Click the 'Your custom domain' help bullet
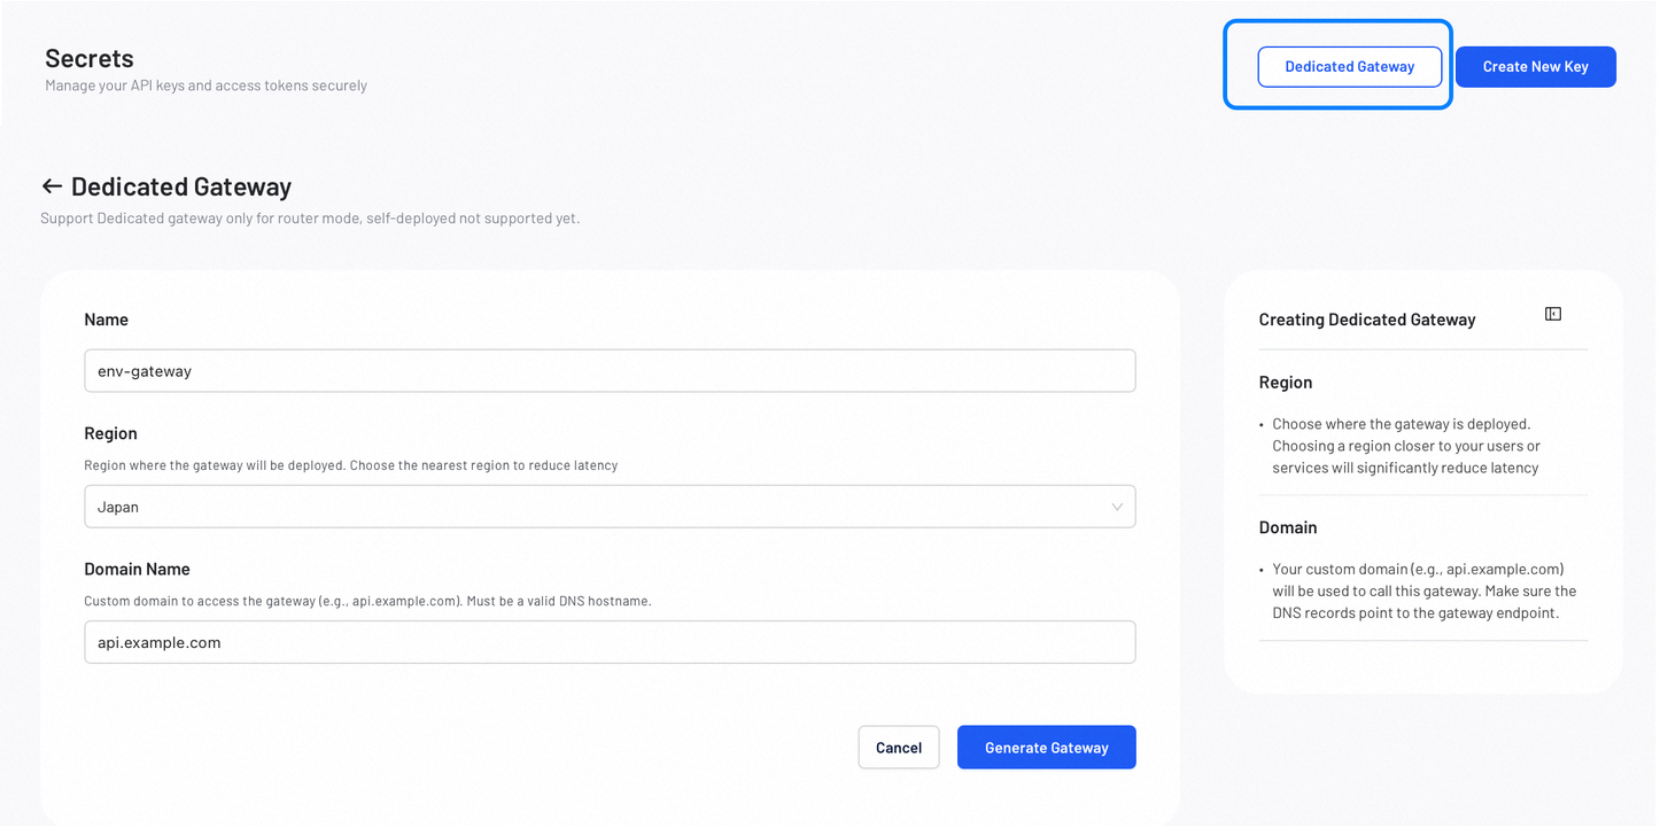1658x826 pixels. 1423,591
